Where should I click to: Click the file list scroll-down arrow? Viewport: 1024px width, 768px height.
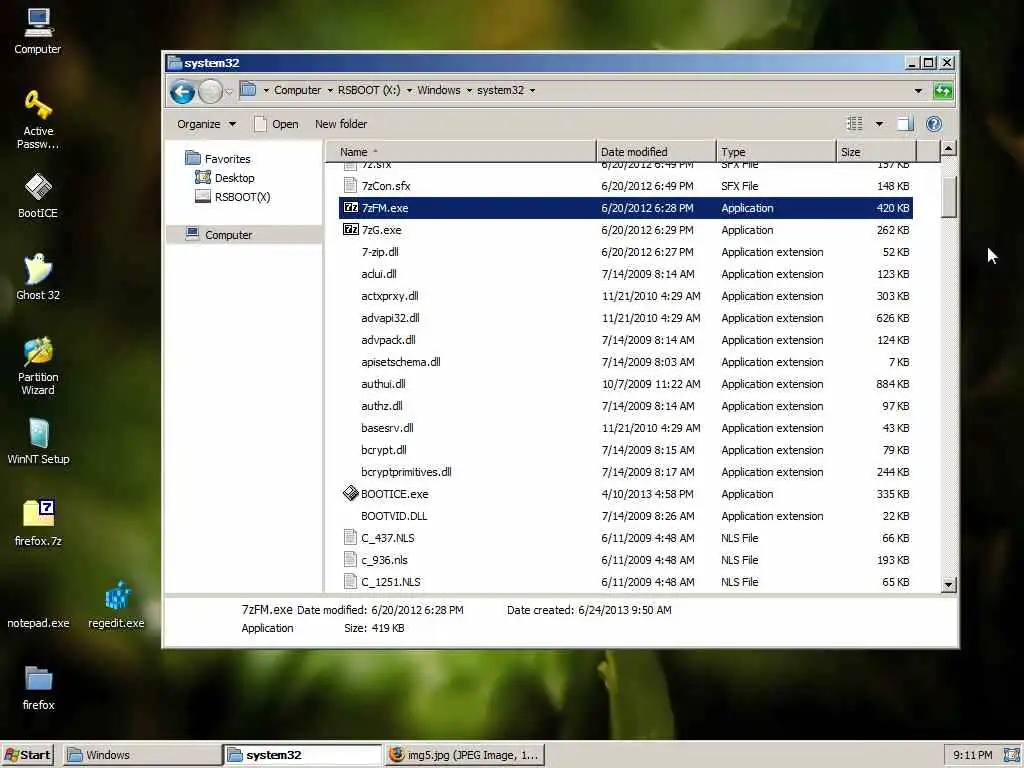948,584
